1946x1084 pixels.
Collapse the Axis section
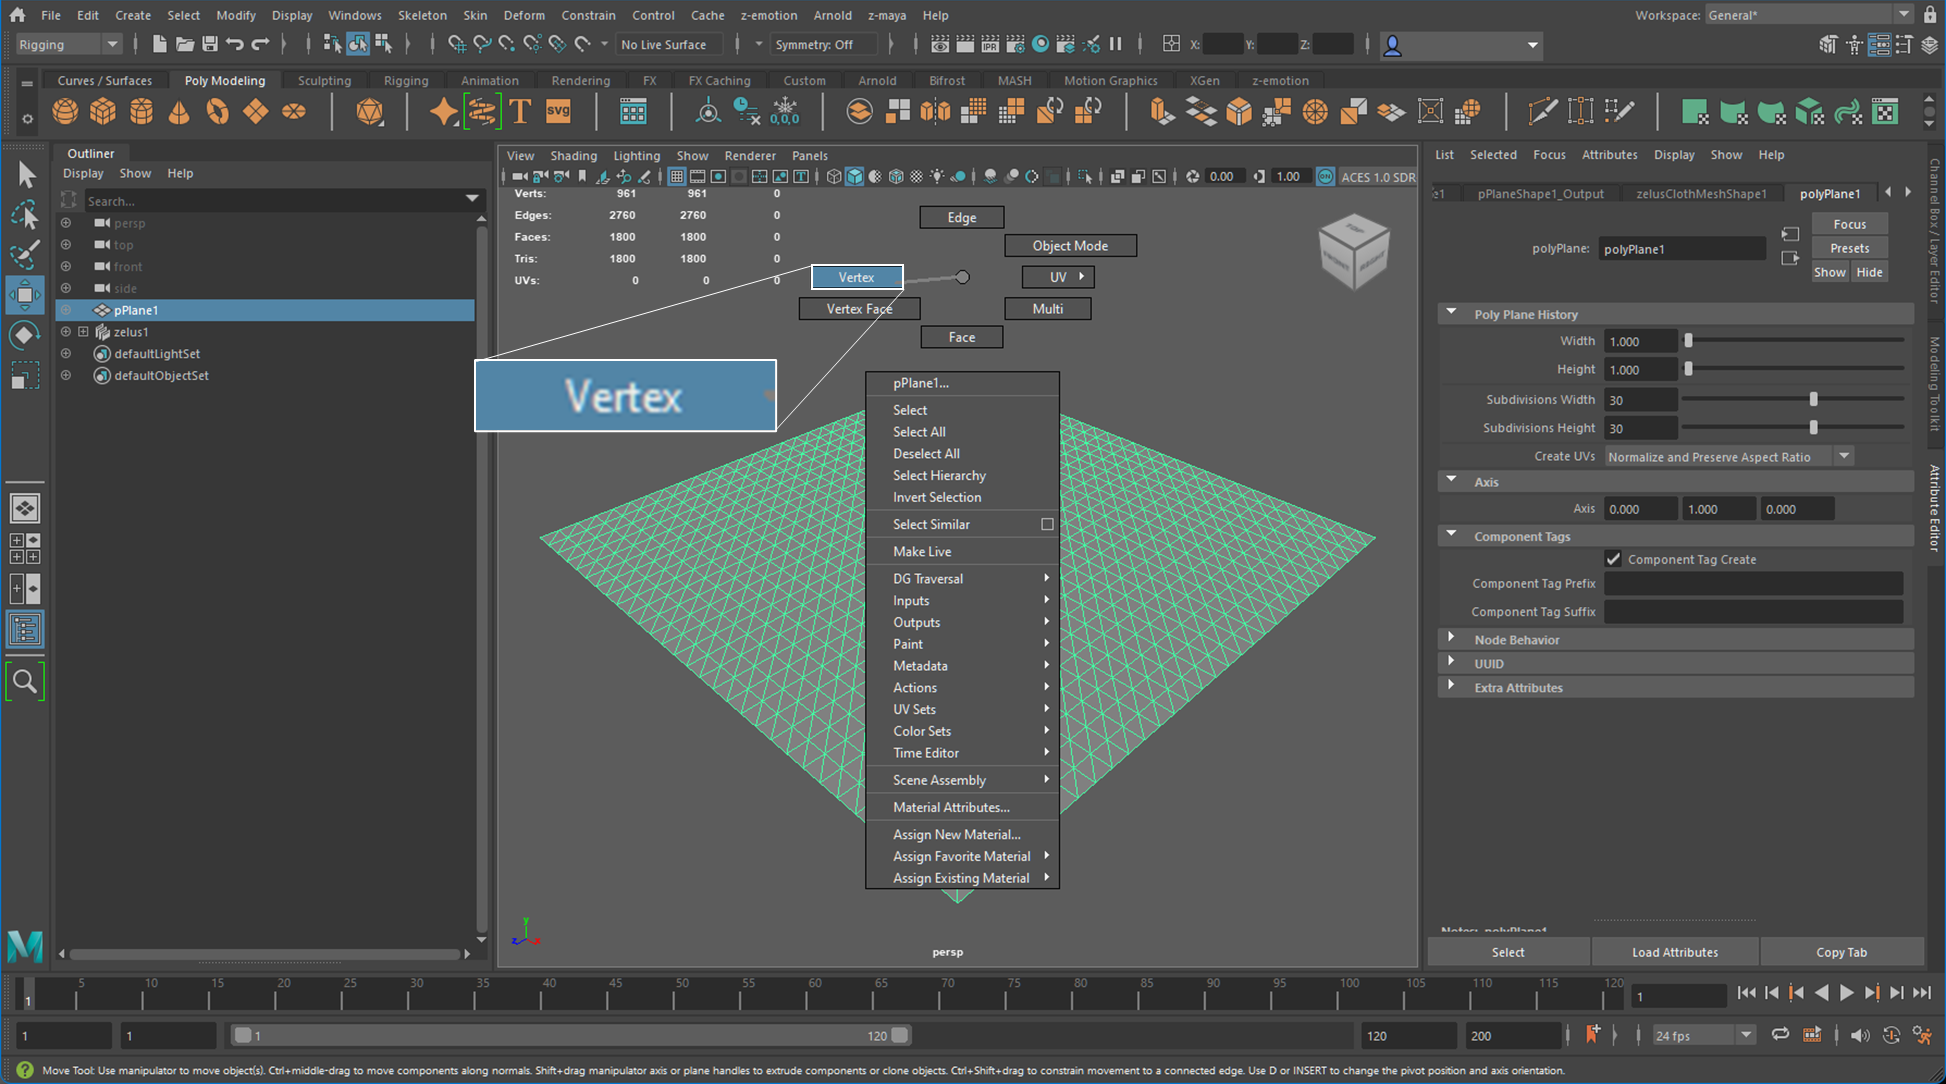[1452, 481]
